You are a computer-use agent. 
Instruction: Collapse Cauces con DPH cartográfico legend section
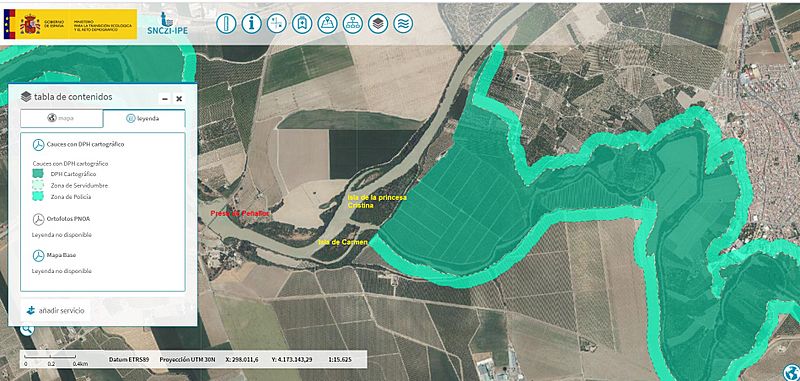pyautogui.click(x=38, y=145)
